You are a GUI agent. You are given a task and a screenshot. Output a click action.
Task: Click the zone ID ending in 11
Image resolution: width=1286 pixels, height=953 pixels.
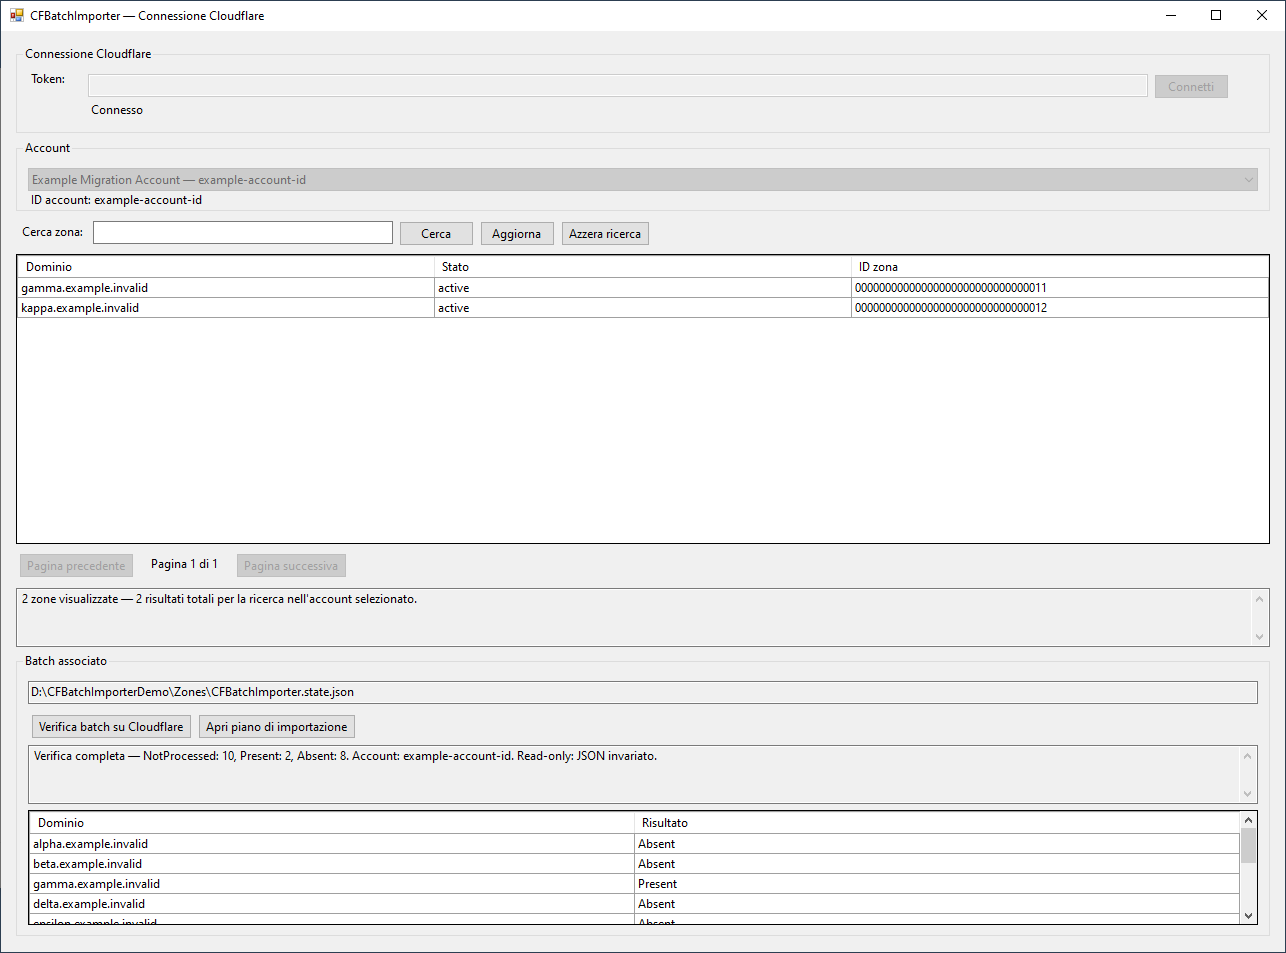click(951, 288)
